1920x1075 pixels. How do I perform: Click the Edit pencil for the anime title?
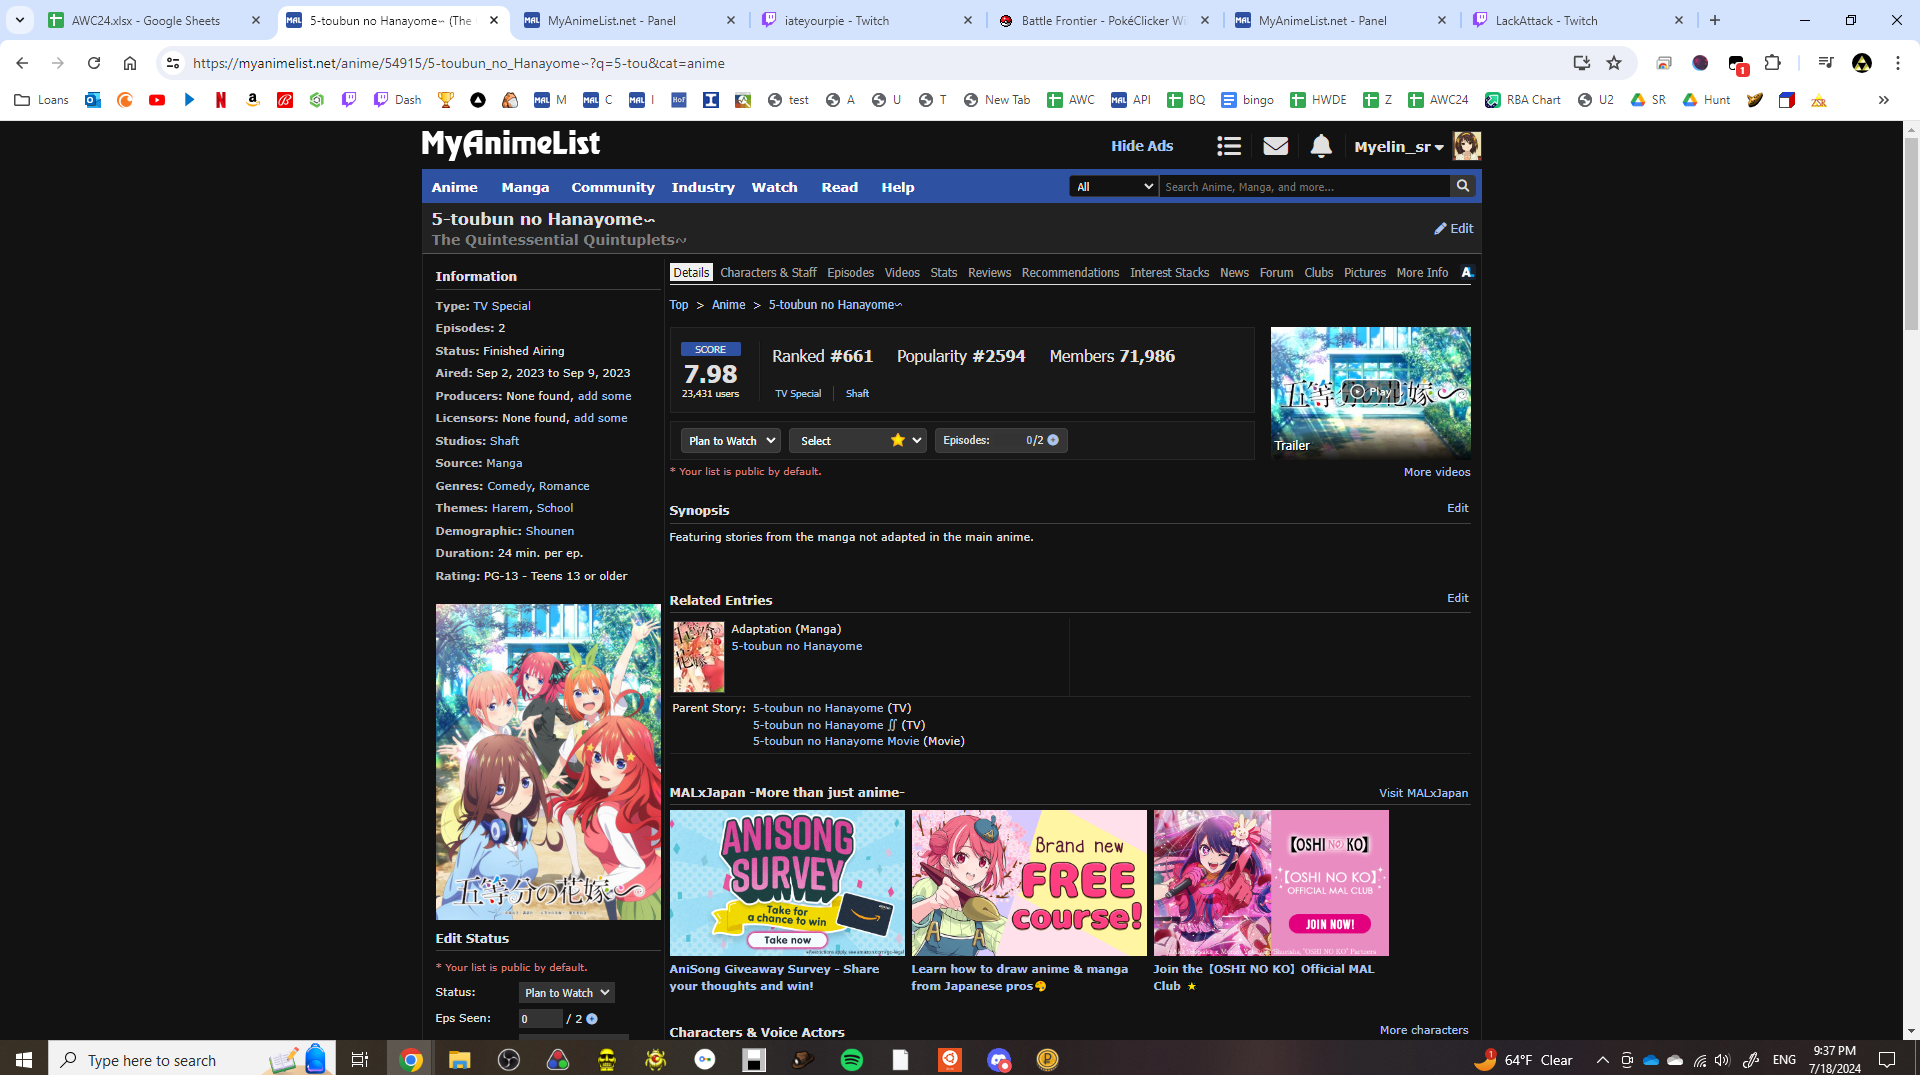tap(1453, 228)
